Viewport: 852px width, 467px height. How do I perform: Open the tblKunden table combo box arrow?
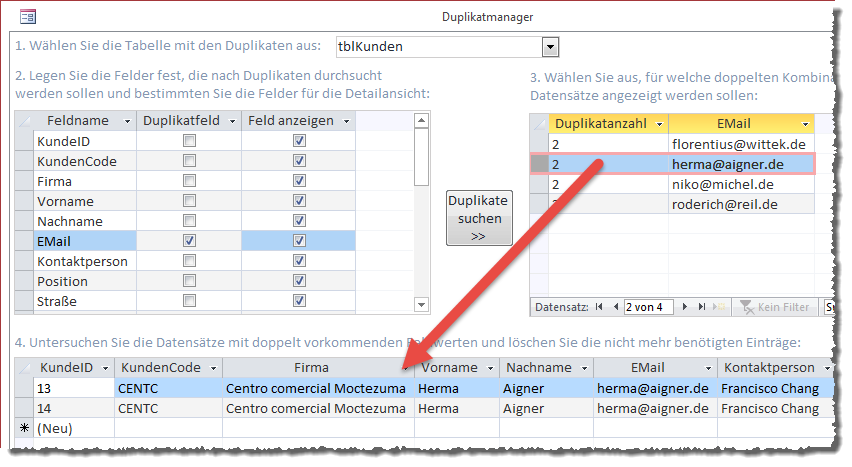click(550, 47)
